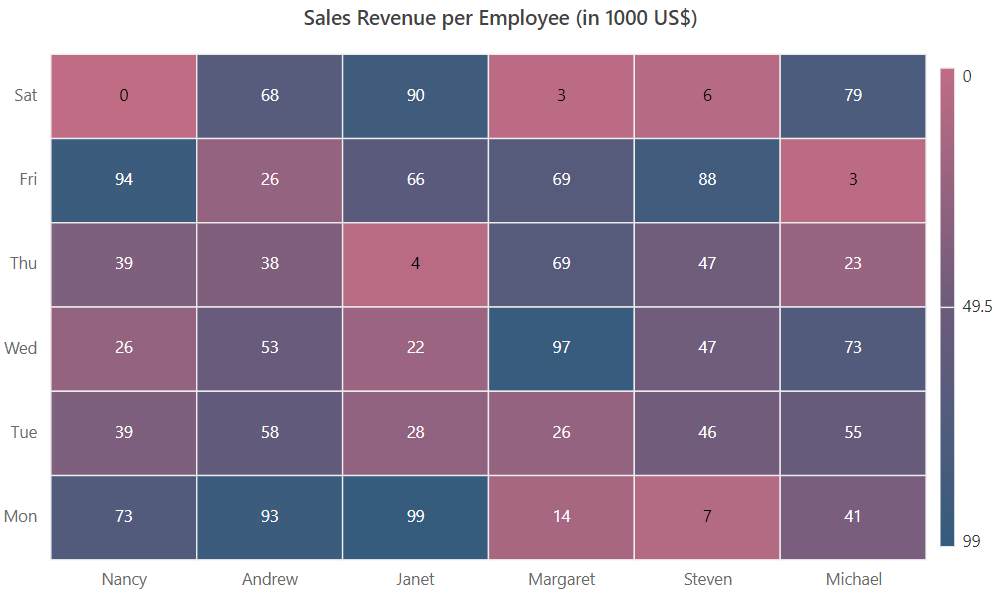The width and height of the screenshot is (1004, 598).
Task: Select the Janet Saturday cell showing 90
Action: pos(416,96)
